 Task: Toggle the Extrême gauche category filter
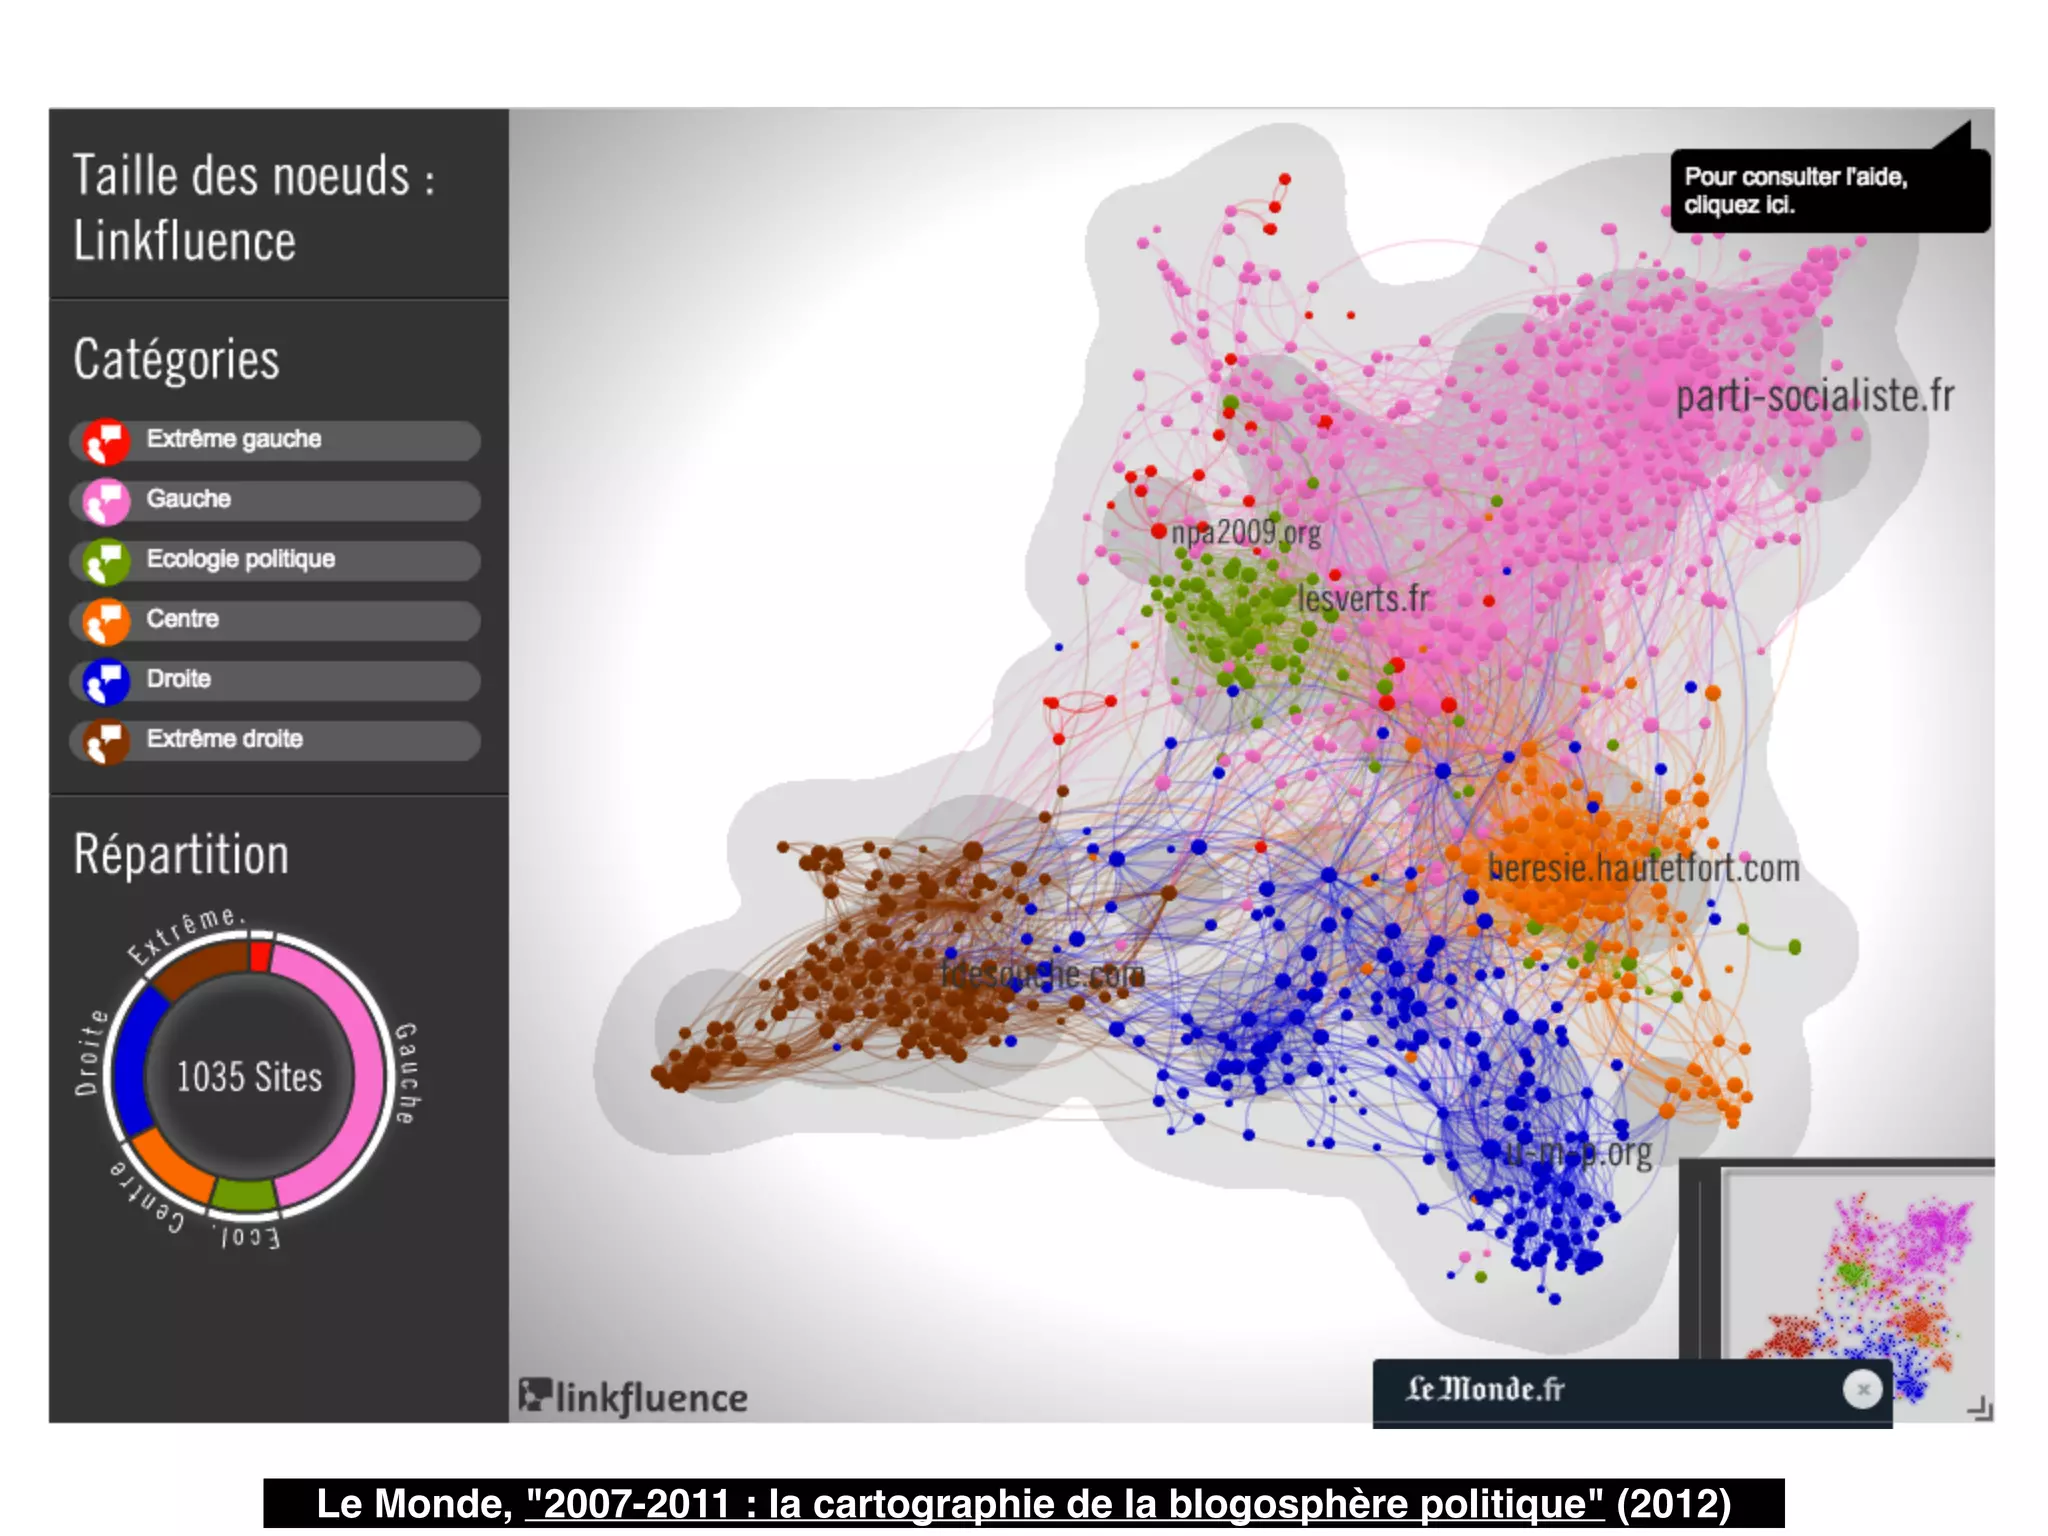275,441
